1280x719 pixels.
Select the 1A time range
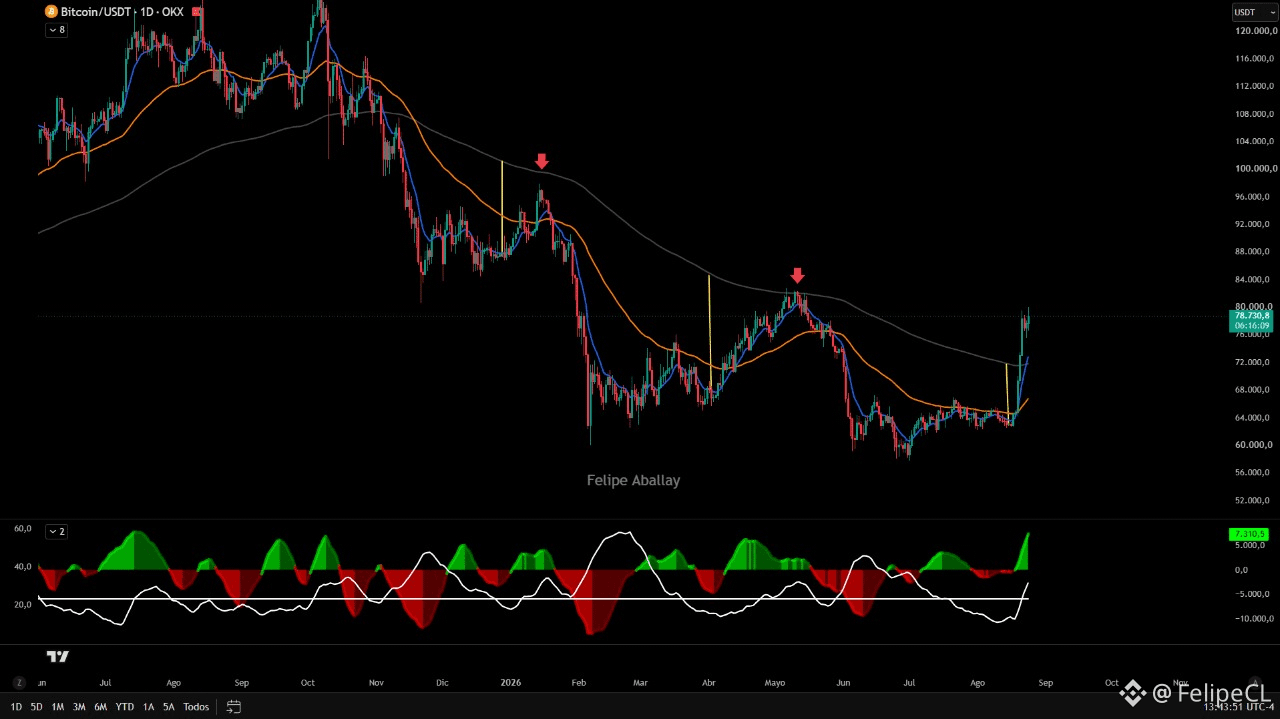click(148, 707)
